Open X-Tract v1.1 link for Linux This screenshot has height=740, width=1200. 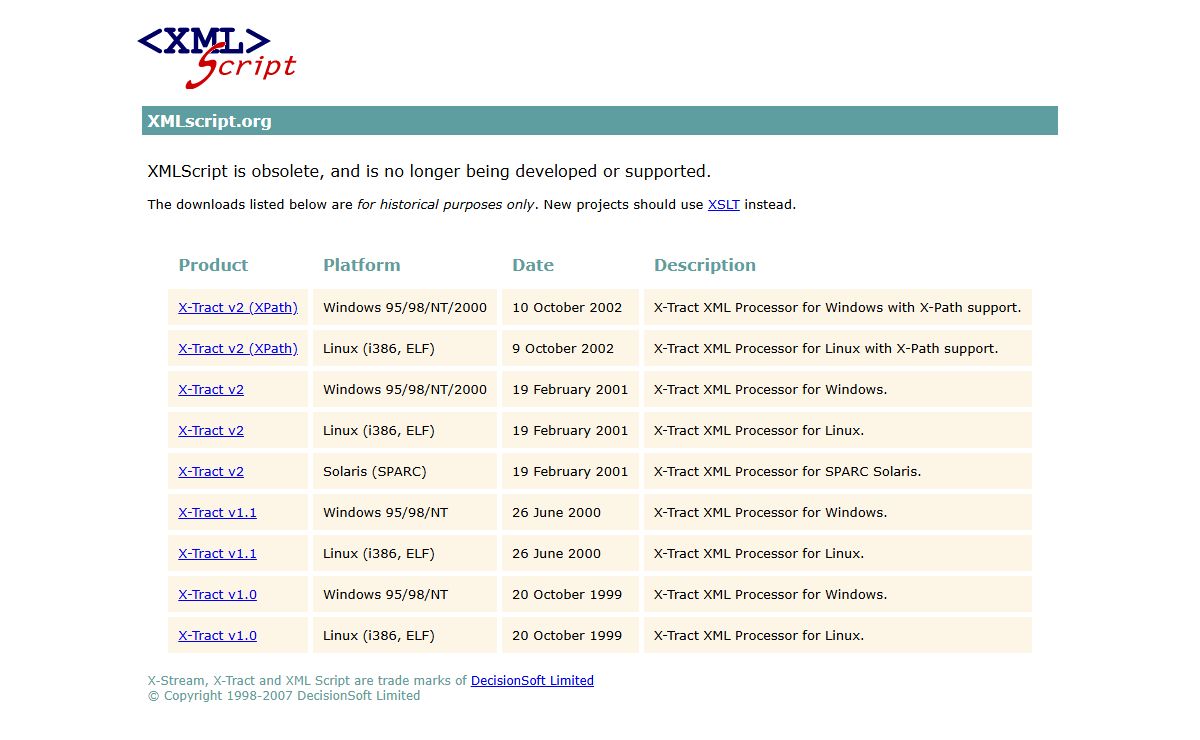coord(217,553)
